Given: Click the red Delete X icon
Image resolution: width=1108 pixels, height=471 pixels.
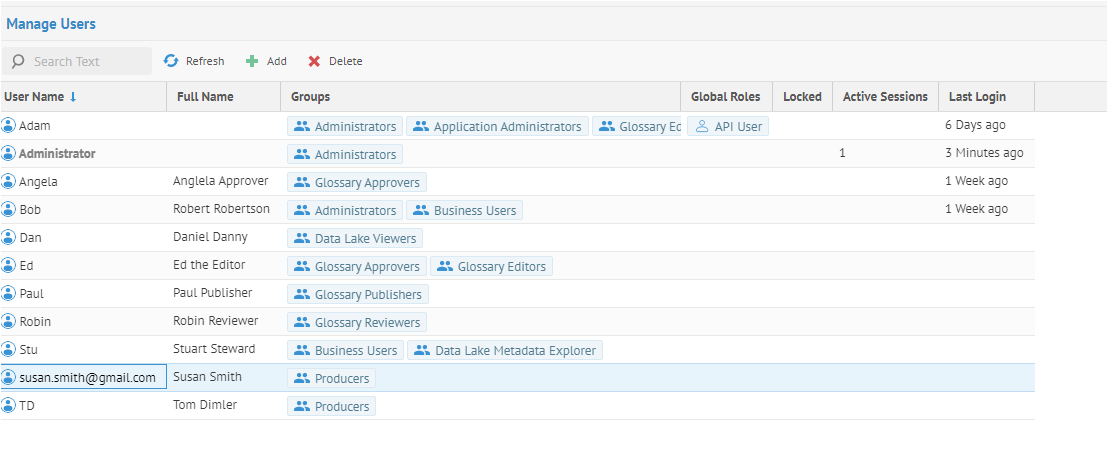Looking at the screenshot, I should click(x=314, y=61).
